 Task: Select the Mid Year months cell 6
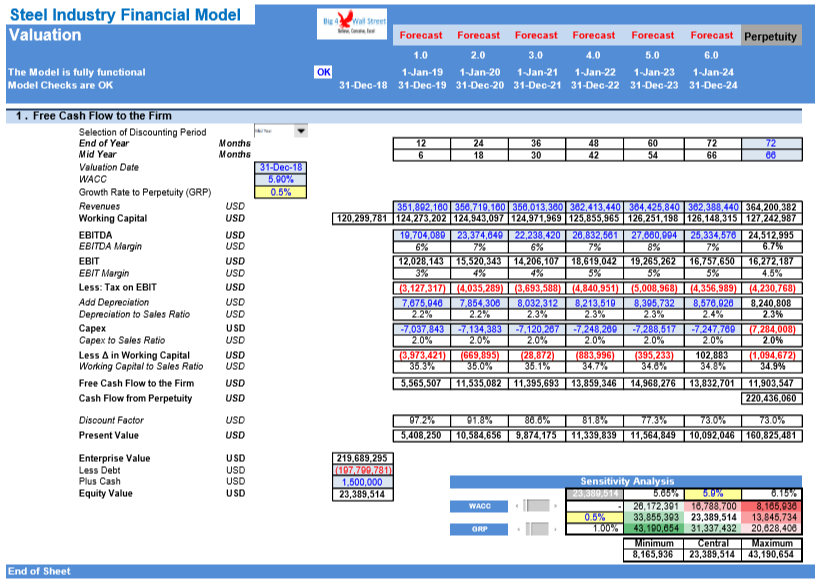point(422,155)
